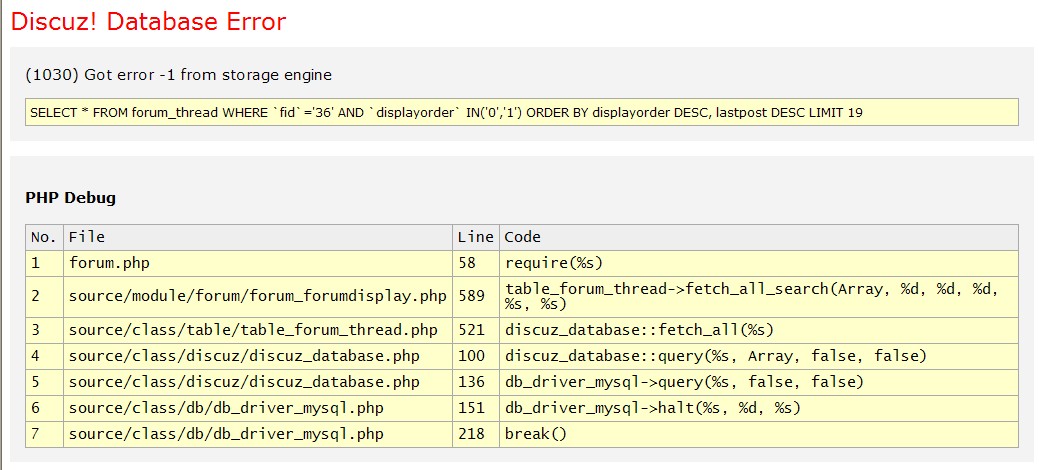Viewport: 1045px width, 470px height.
Task: Click line number 136
Action: click(x=476, y=382)
